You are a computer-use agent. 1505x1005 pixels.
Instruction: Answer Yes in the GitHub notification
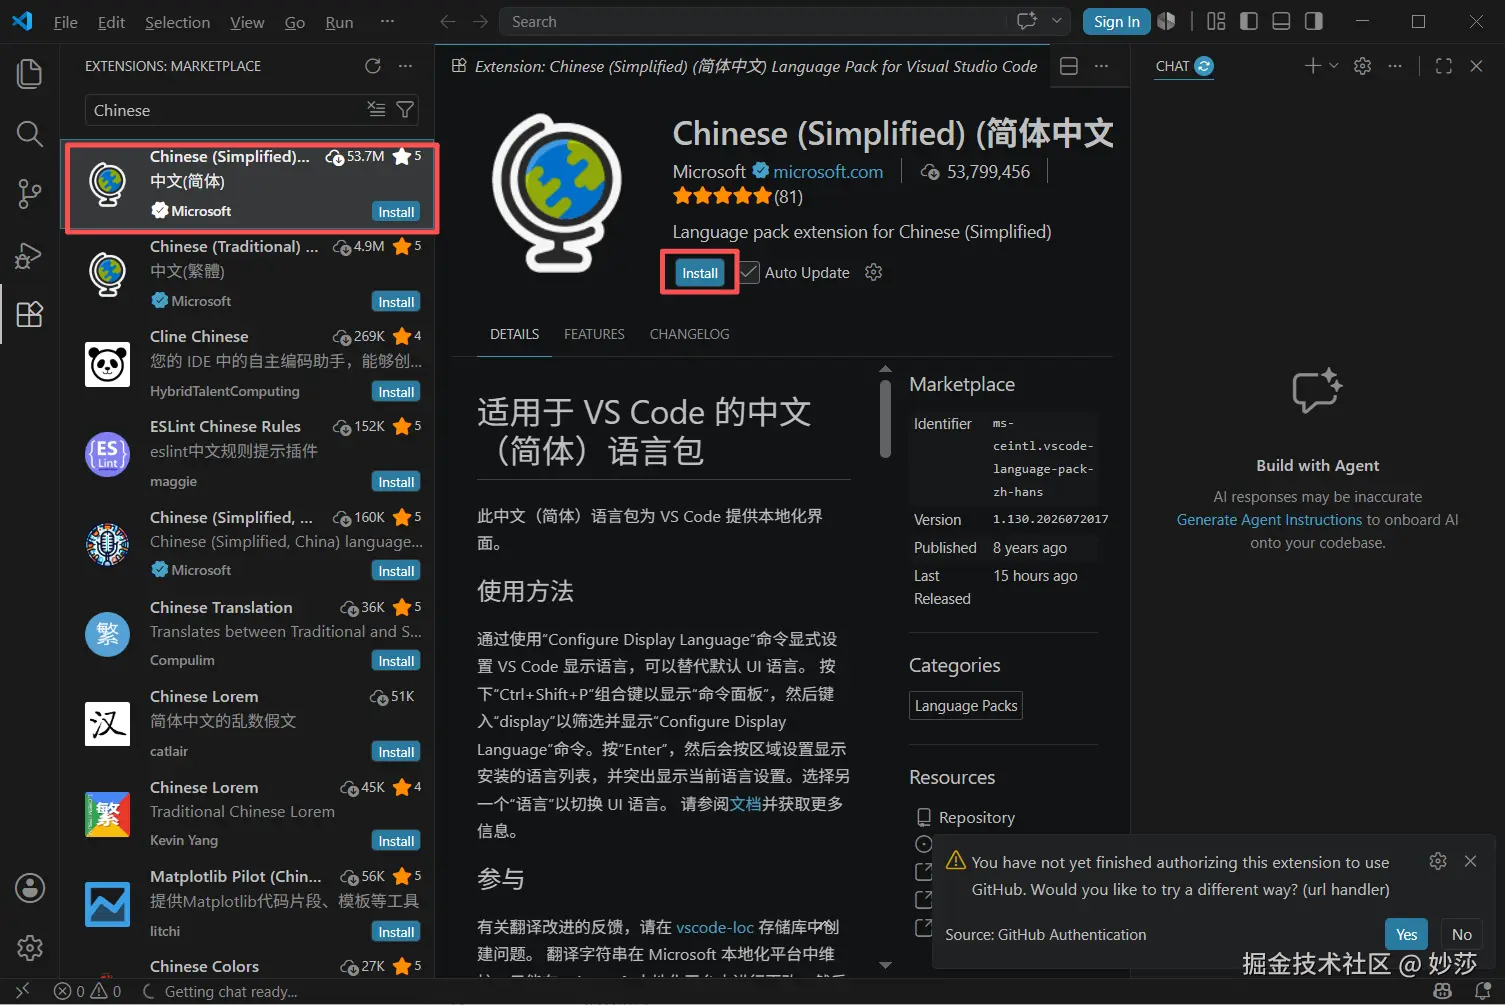click(x=1406, y=934)
